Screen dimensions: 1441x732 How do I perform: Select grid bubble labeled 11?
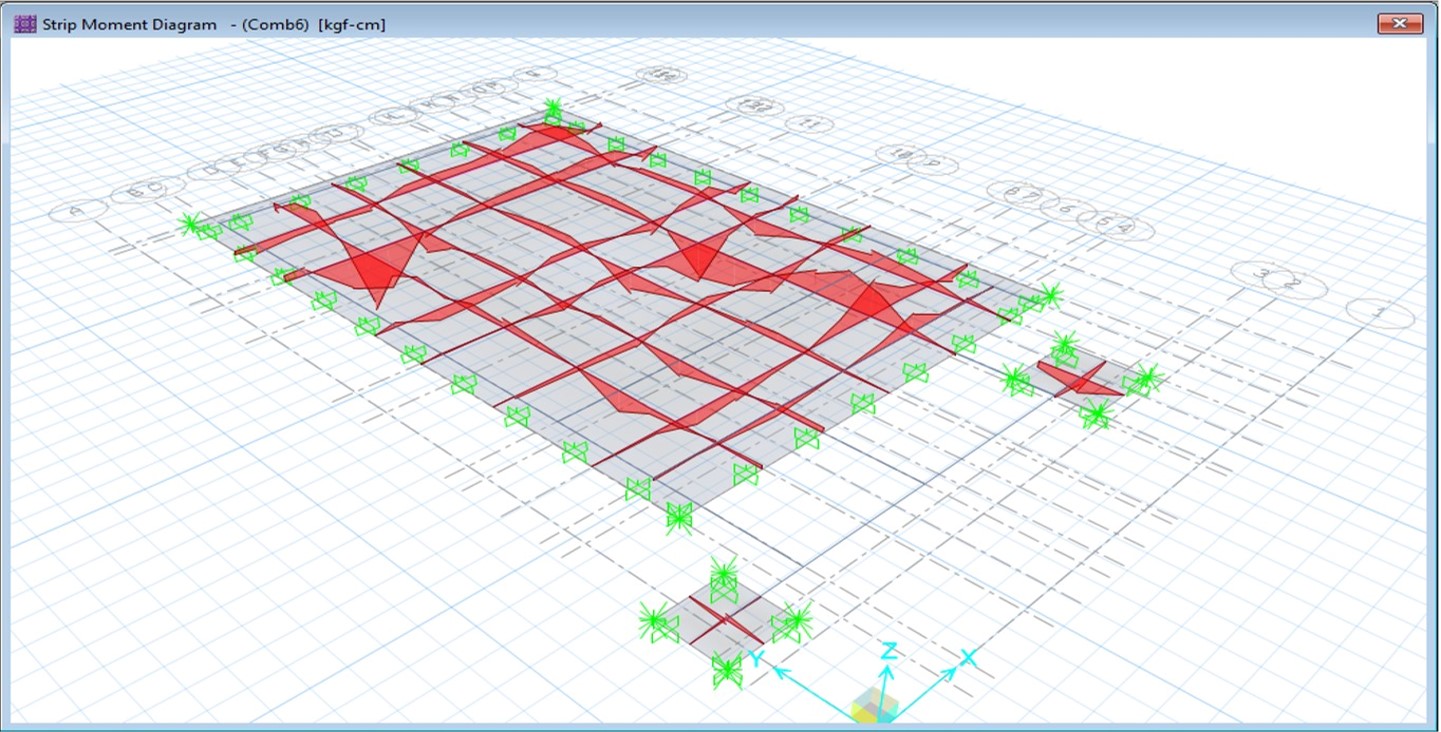click(x=810, y=124)
